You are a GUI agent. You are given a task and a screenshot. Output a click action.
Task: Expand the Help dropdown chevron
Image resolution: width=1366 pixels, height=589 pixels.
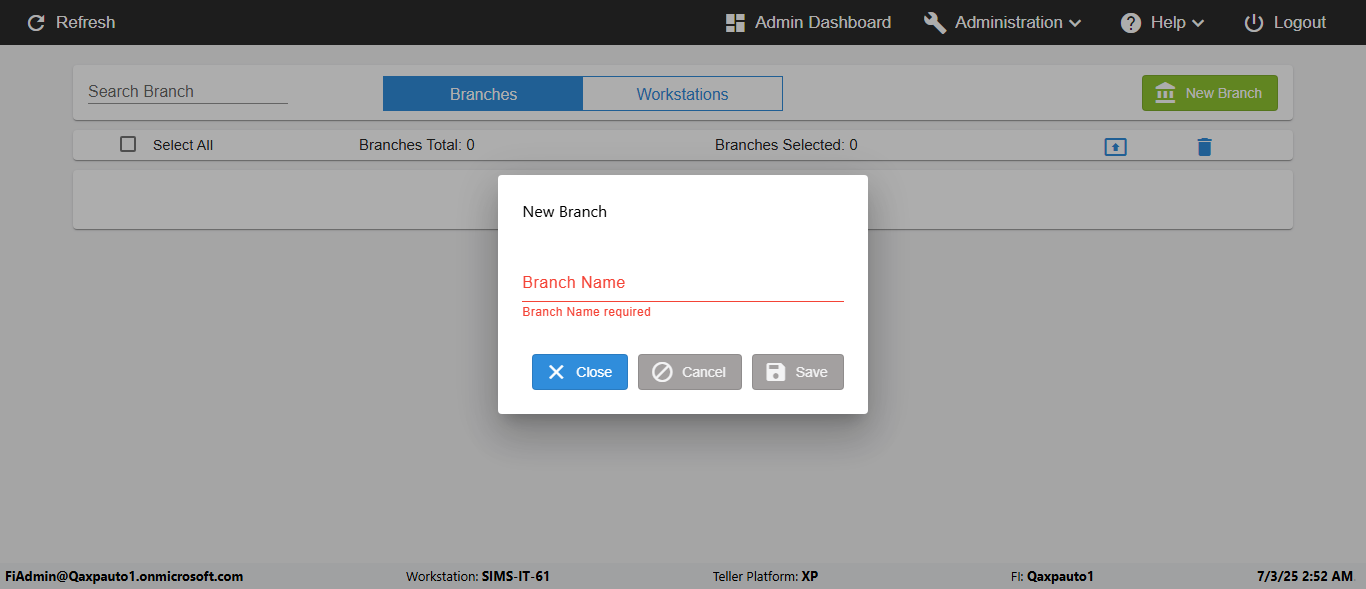coord(1198,23)
